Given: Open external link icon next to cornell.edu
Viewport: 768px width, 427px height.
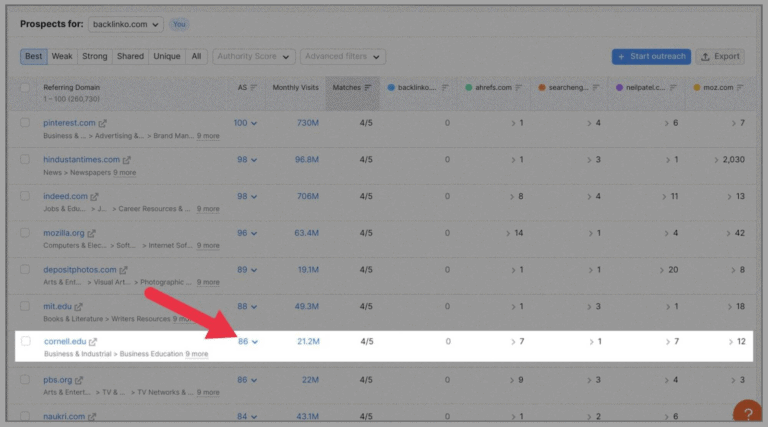Looking at the screenshot, I should point(93,341).
